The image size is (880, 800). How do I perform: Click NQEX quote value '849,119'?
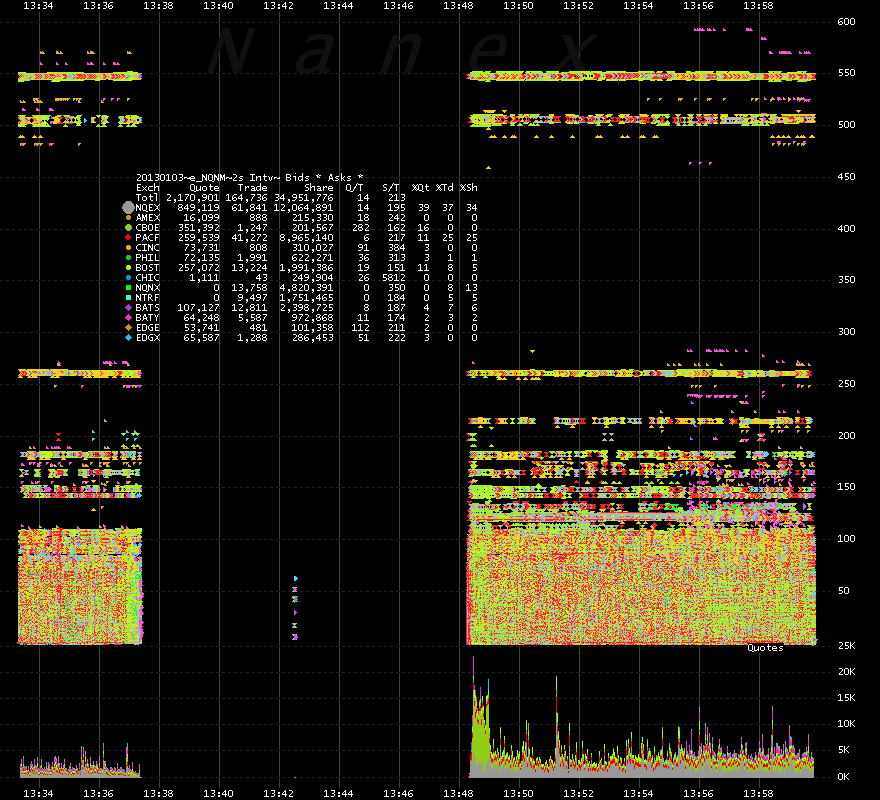click(x=198, y=208)
